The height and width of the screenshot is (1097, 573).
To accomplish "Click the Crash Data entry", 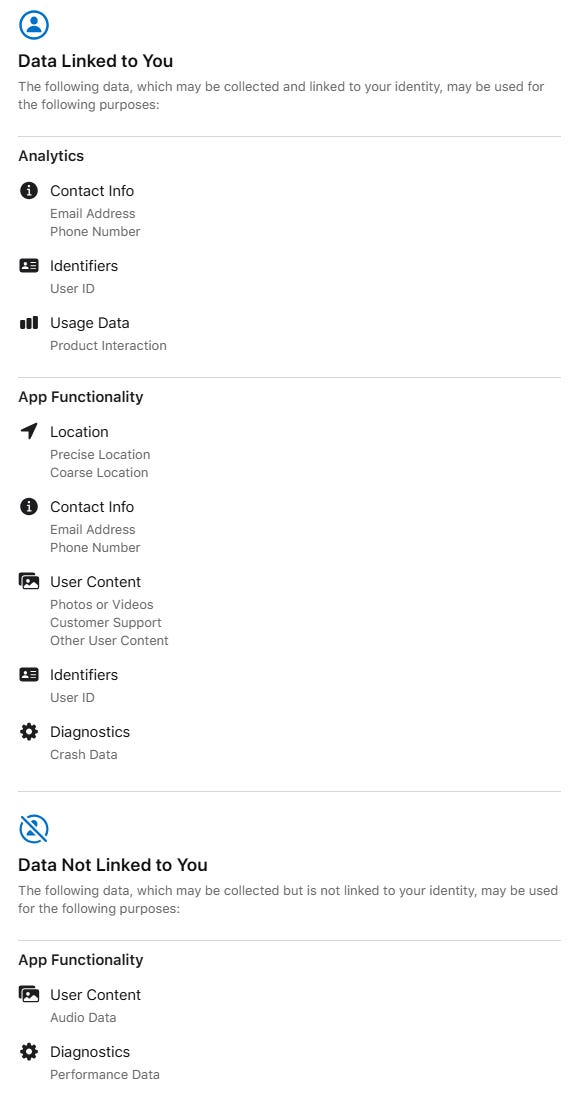I will coord(83,755).
